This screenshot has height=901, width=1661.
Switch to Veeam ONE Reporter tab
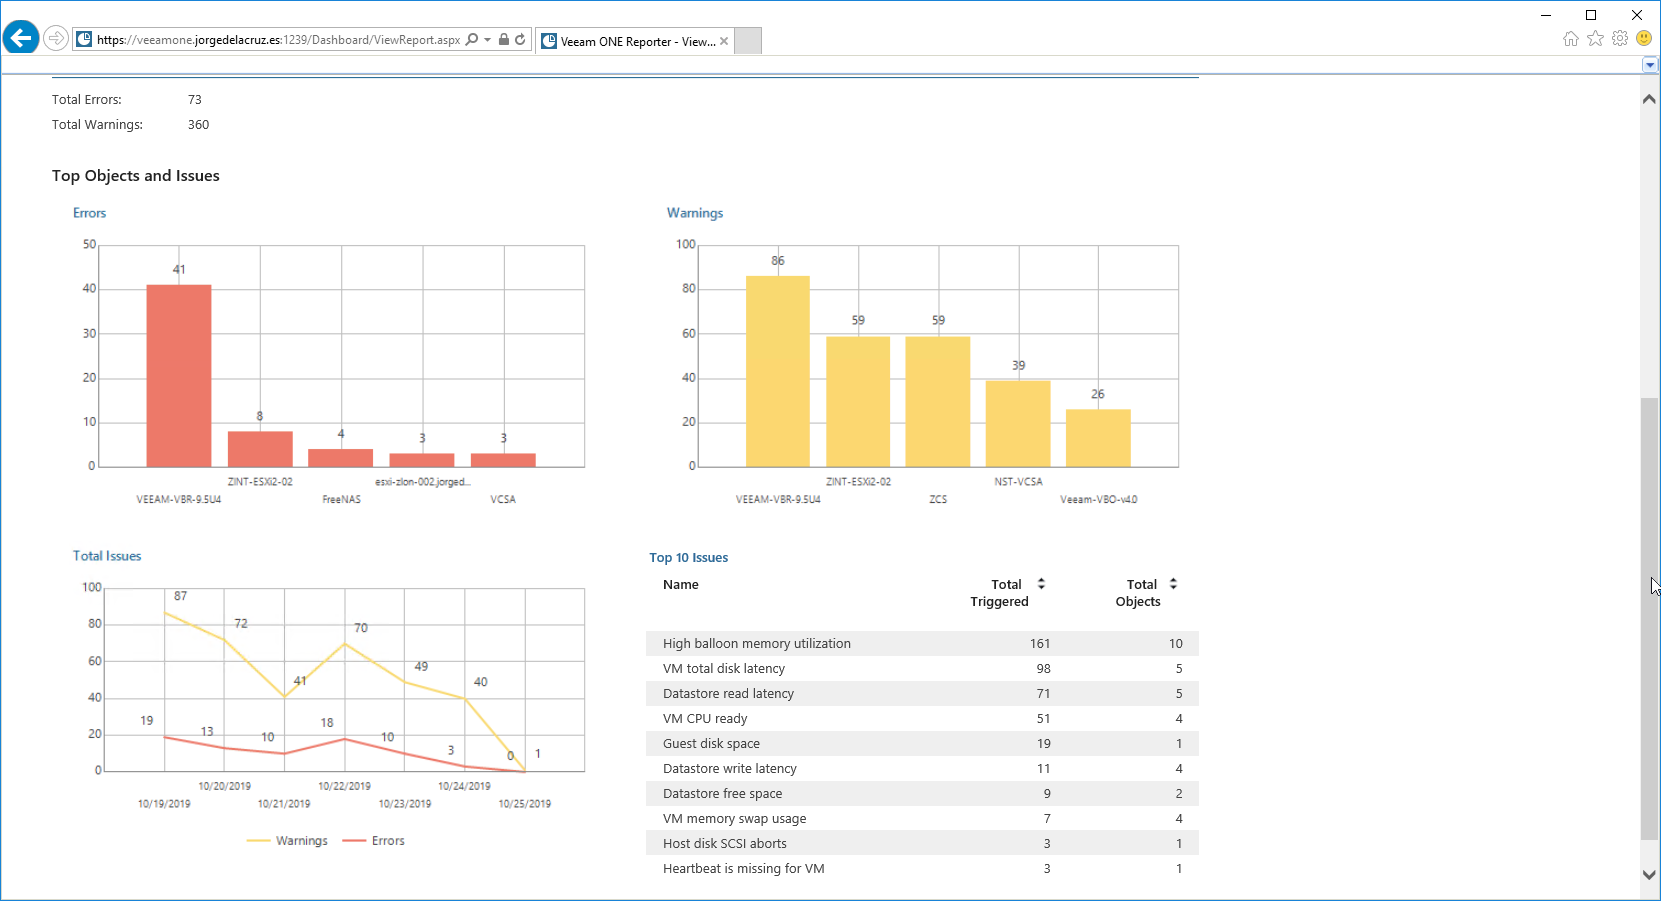pos(628,41)
